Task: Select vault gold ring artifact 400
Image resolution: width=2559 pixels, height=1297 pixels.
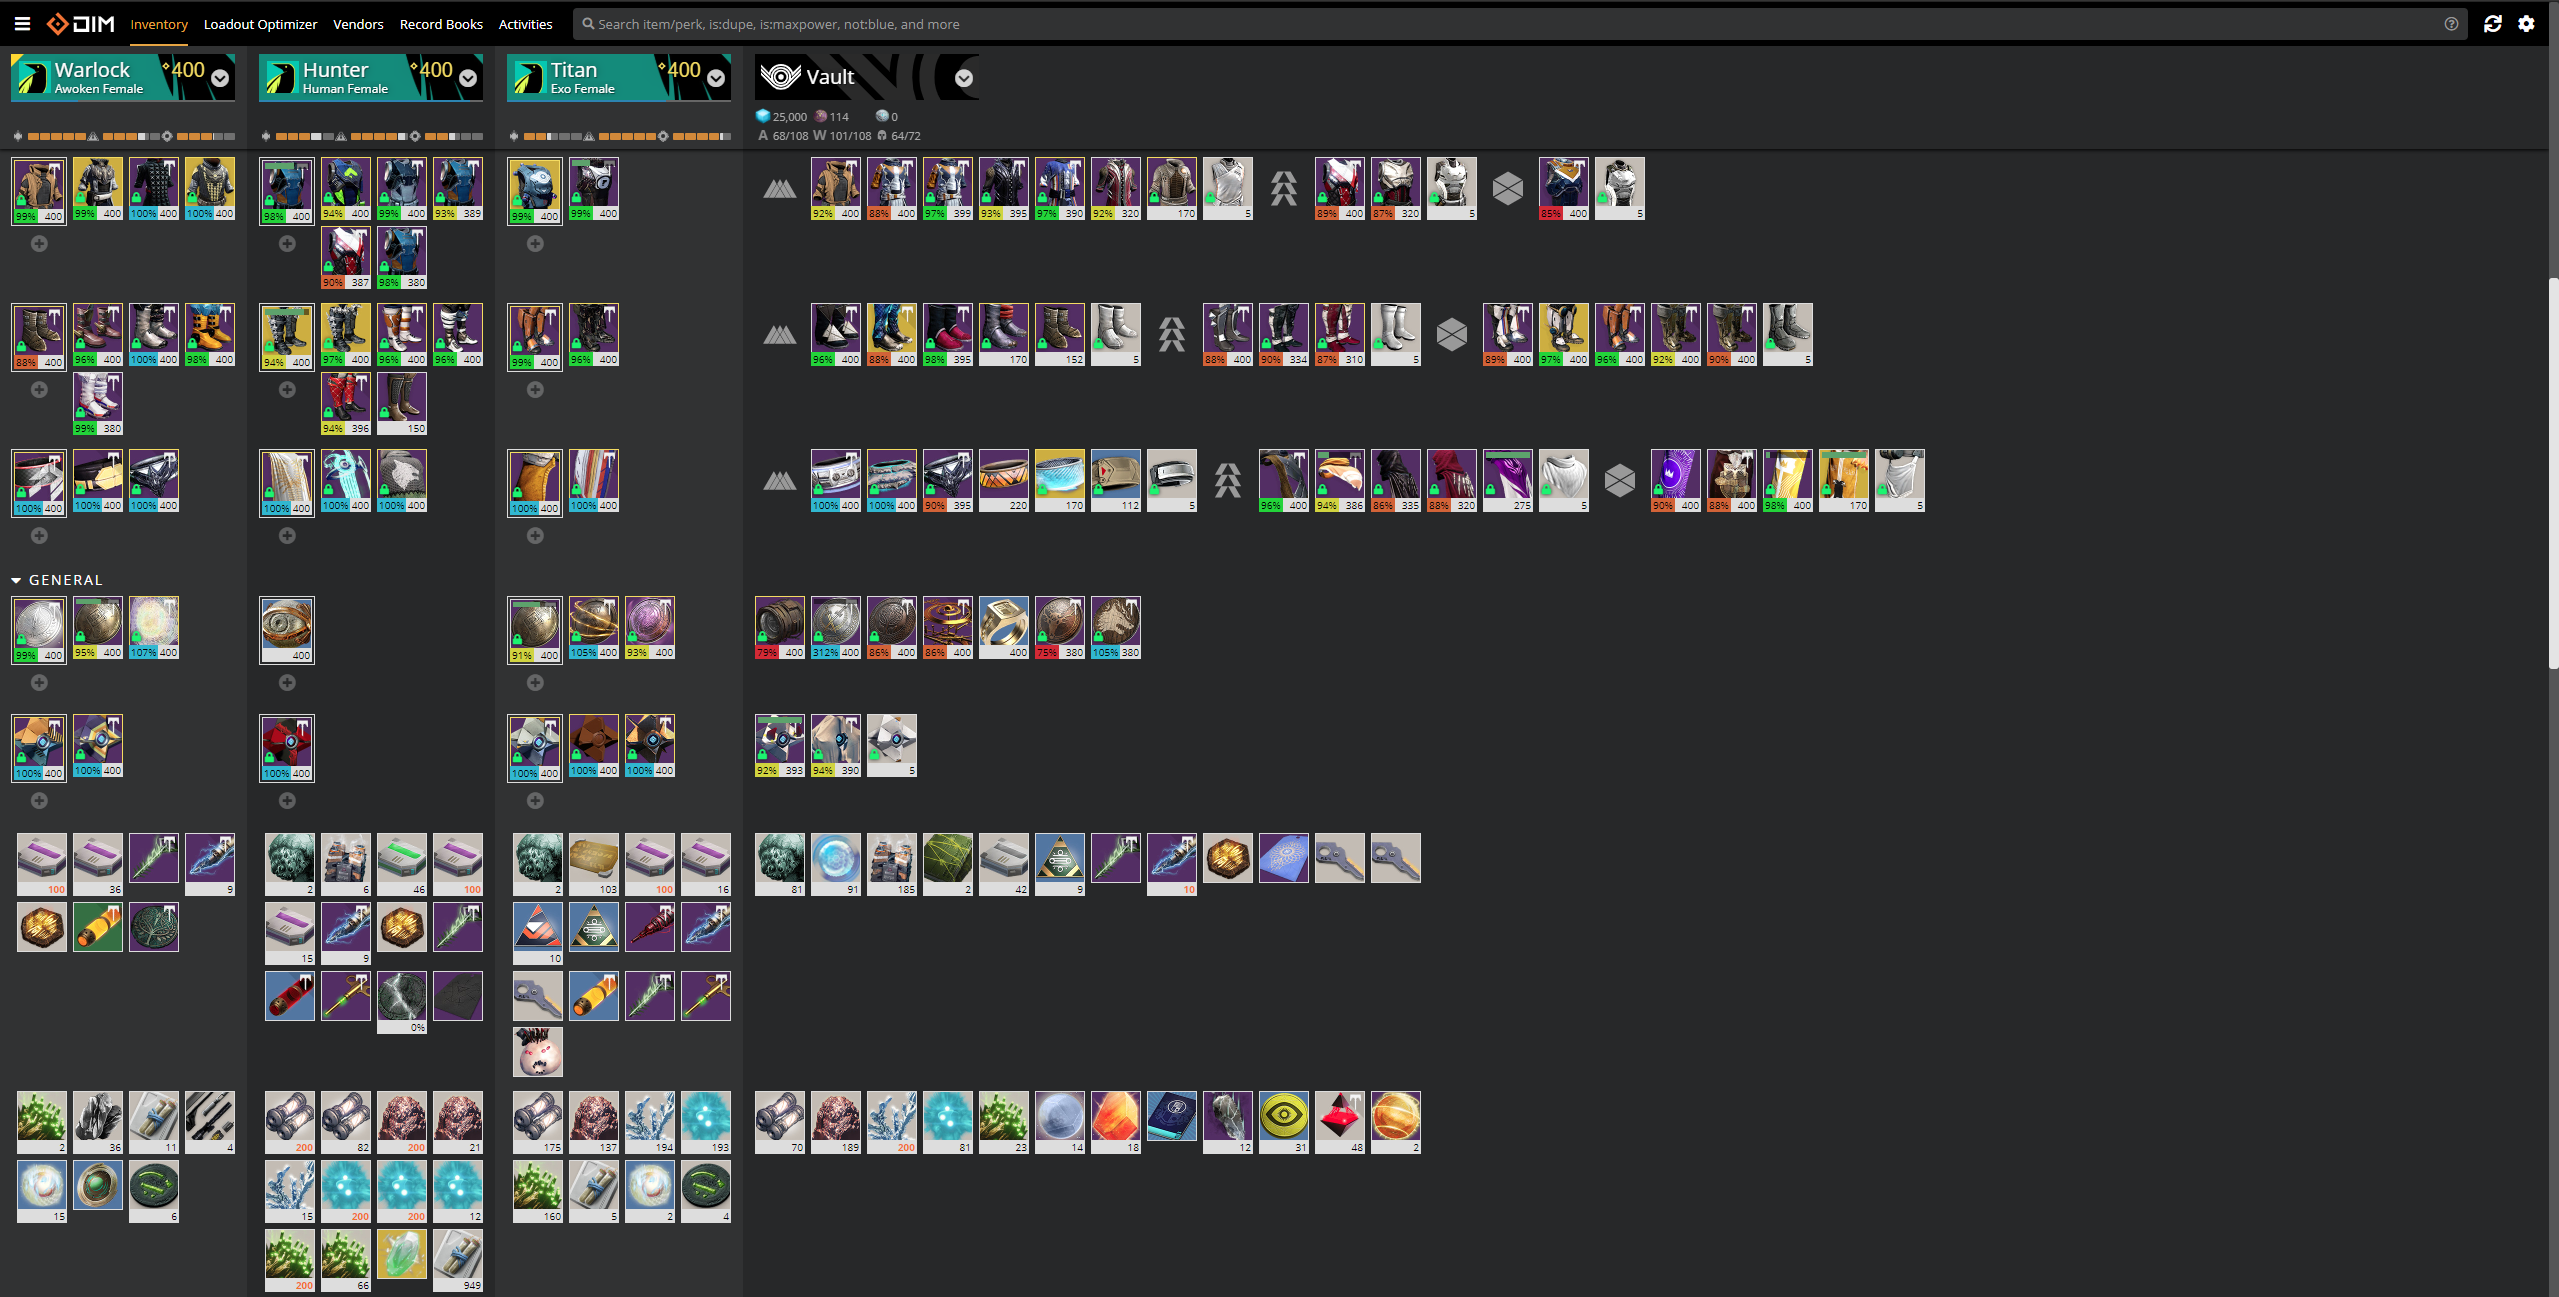Action: (1004, 628)
